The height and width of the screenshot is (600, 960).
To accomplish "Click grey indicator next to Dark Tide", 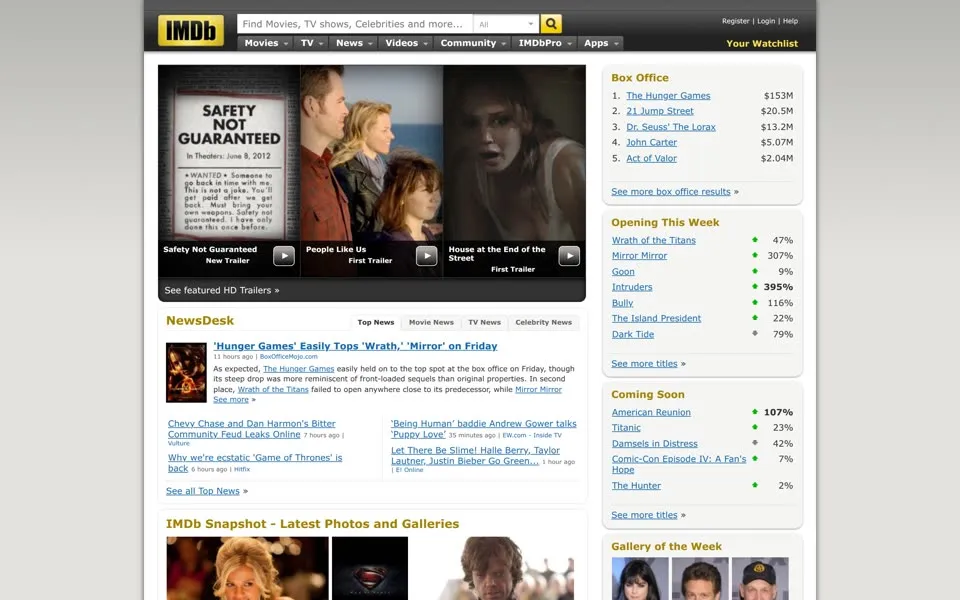I will (x=755, y=333).
